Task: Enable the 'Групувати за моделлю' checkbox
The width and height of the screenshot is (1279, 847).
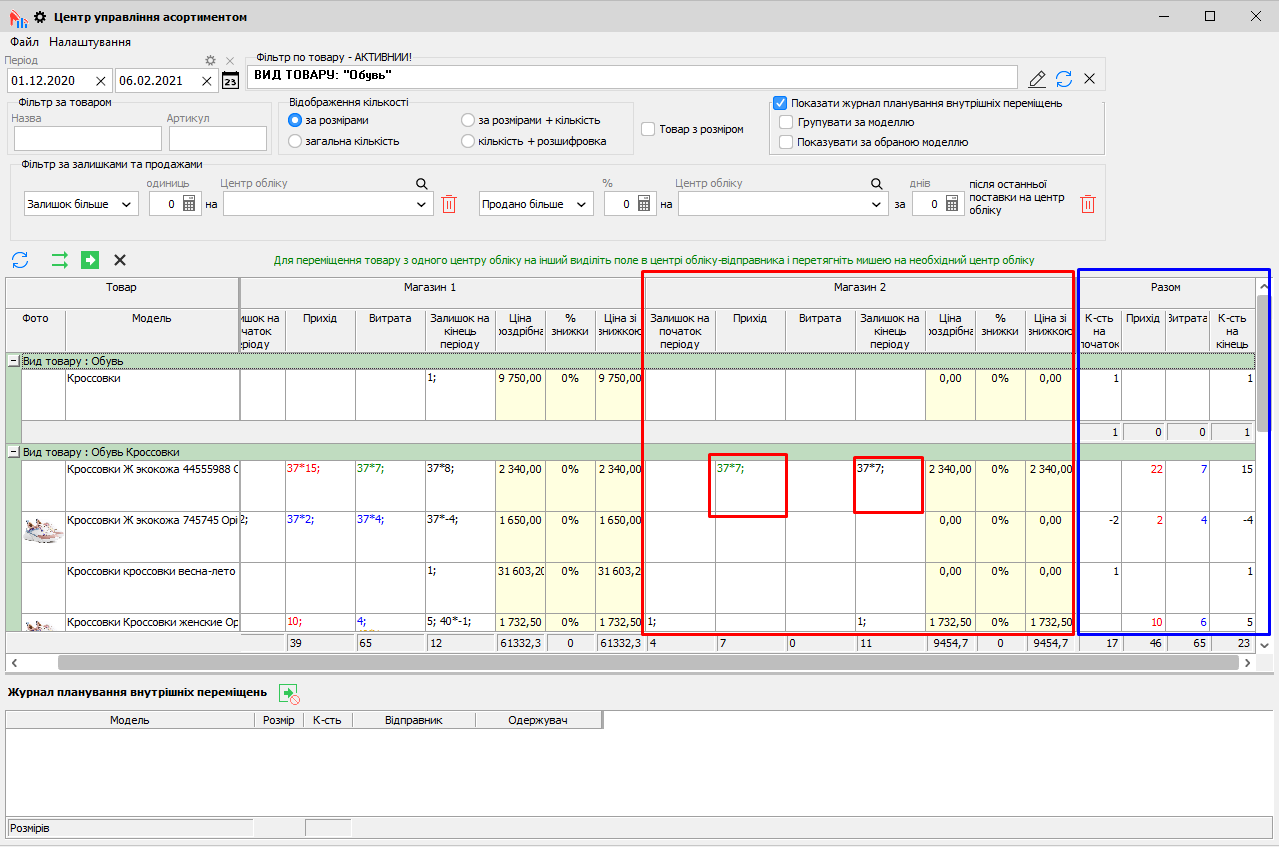Action: tap(786, 122)
